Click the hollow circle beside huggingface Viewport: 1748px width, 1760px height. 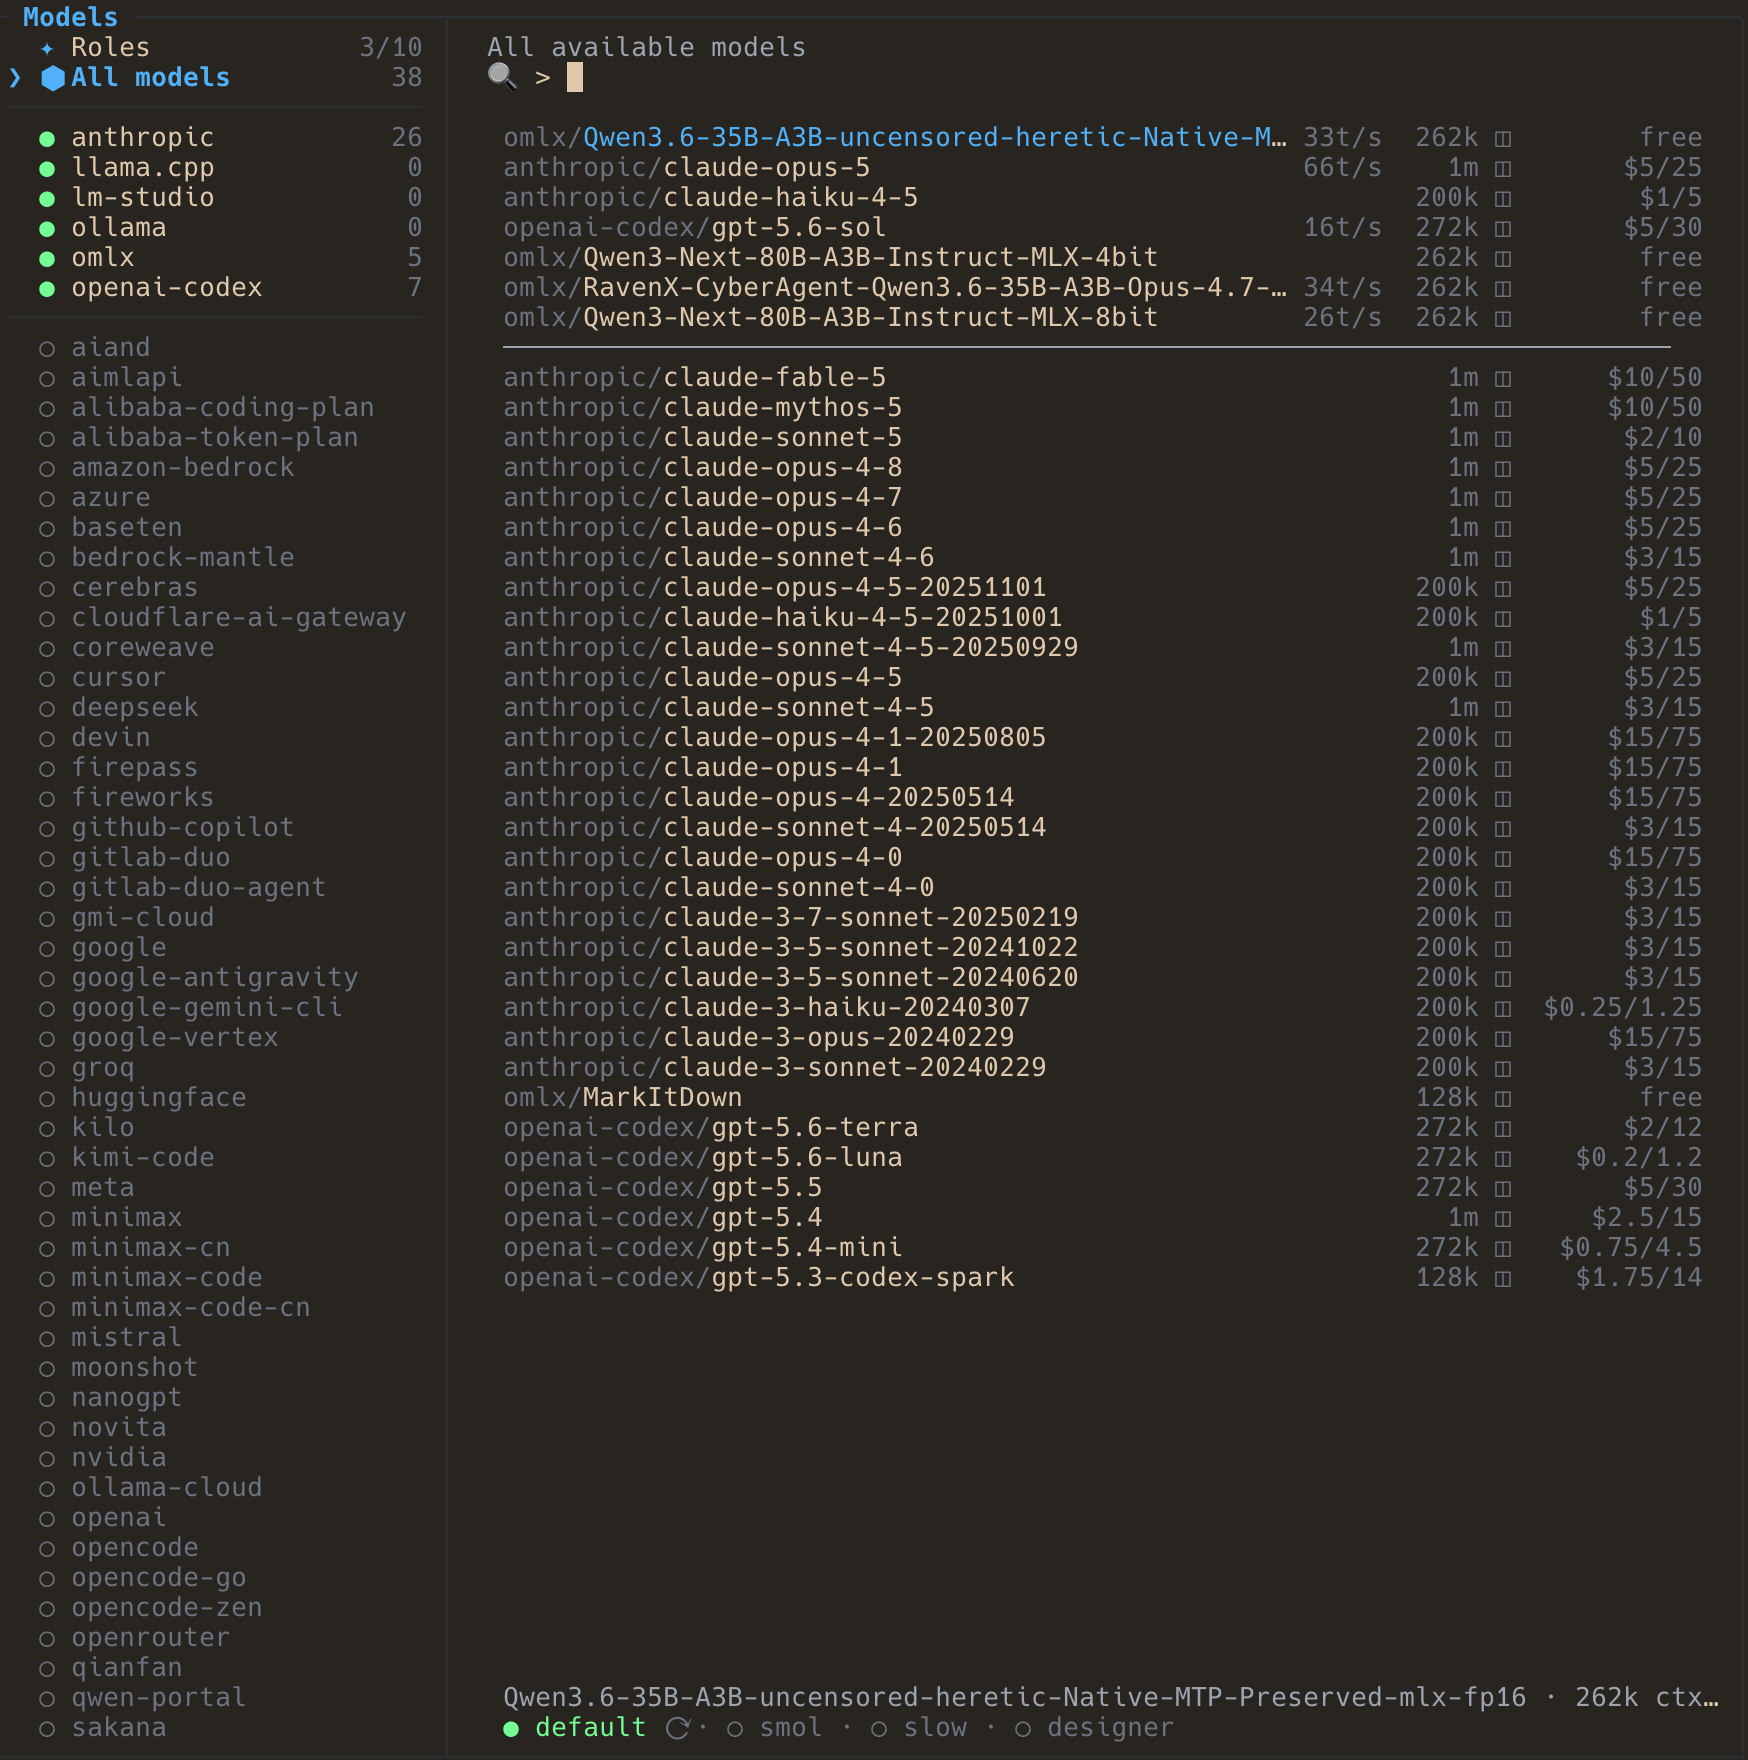[47, 1098]
